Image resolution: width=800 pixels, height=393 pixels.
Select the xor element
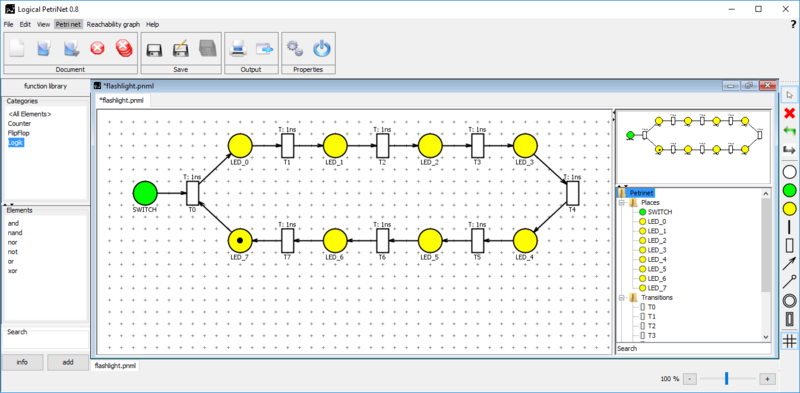point(13,271)
